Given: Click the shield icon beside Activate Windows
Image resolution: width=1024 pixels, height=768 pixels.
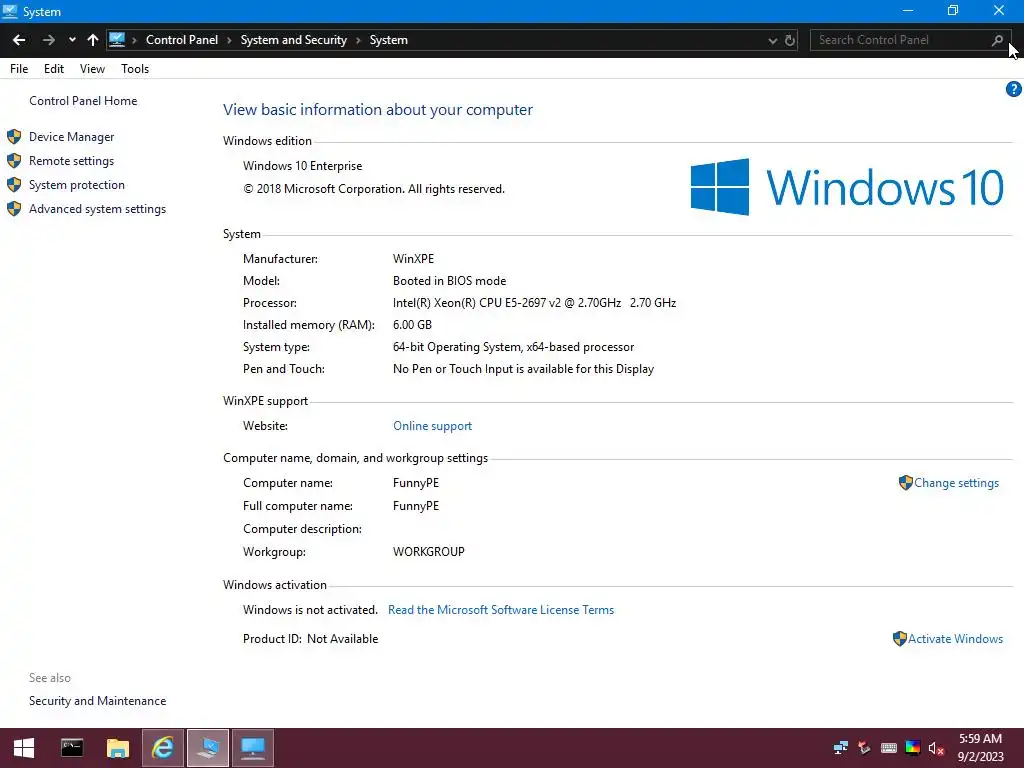Looking at the screenshot, I should point(899,639).
